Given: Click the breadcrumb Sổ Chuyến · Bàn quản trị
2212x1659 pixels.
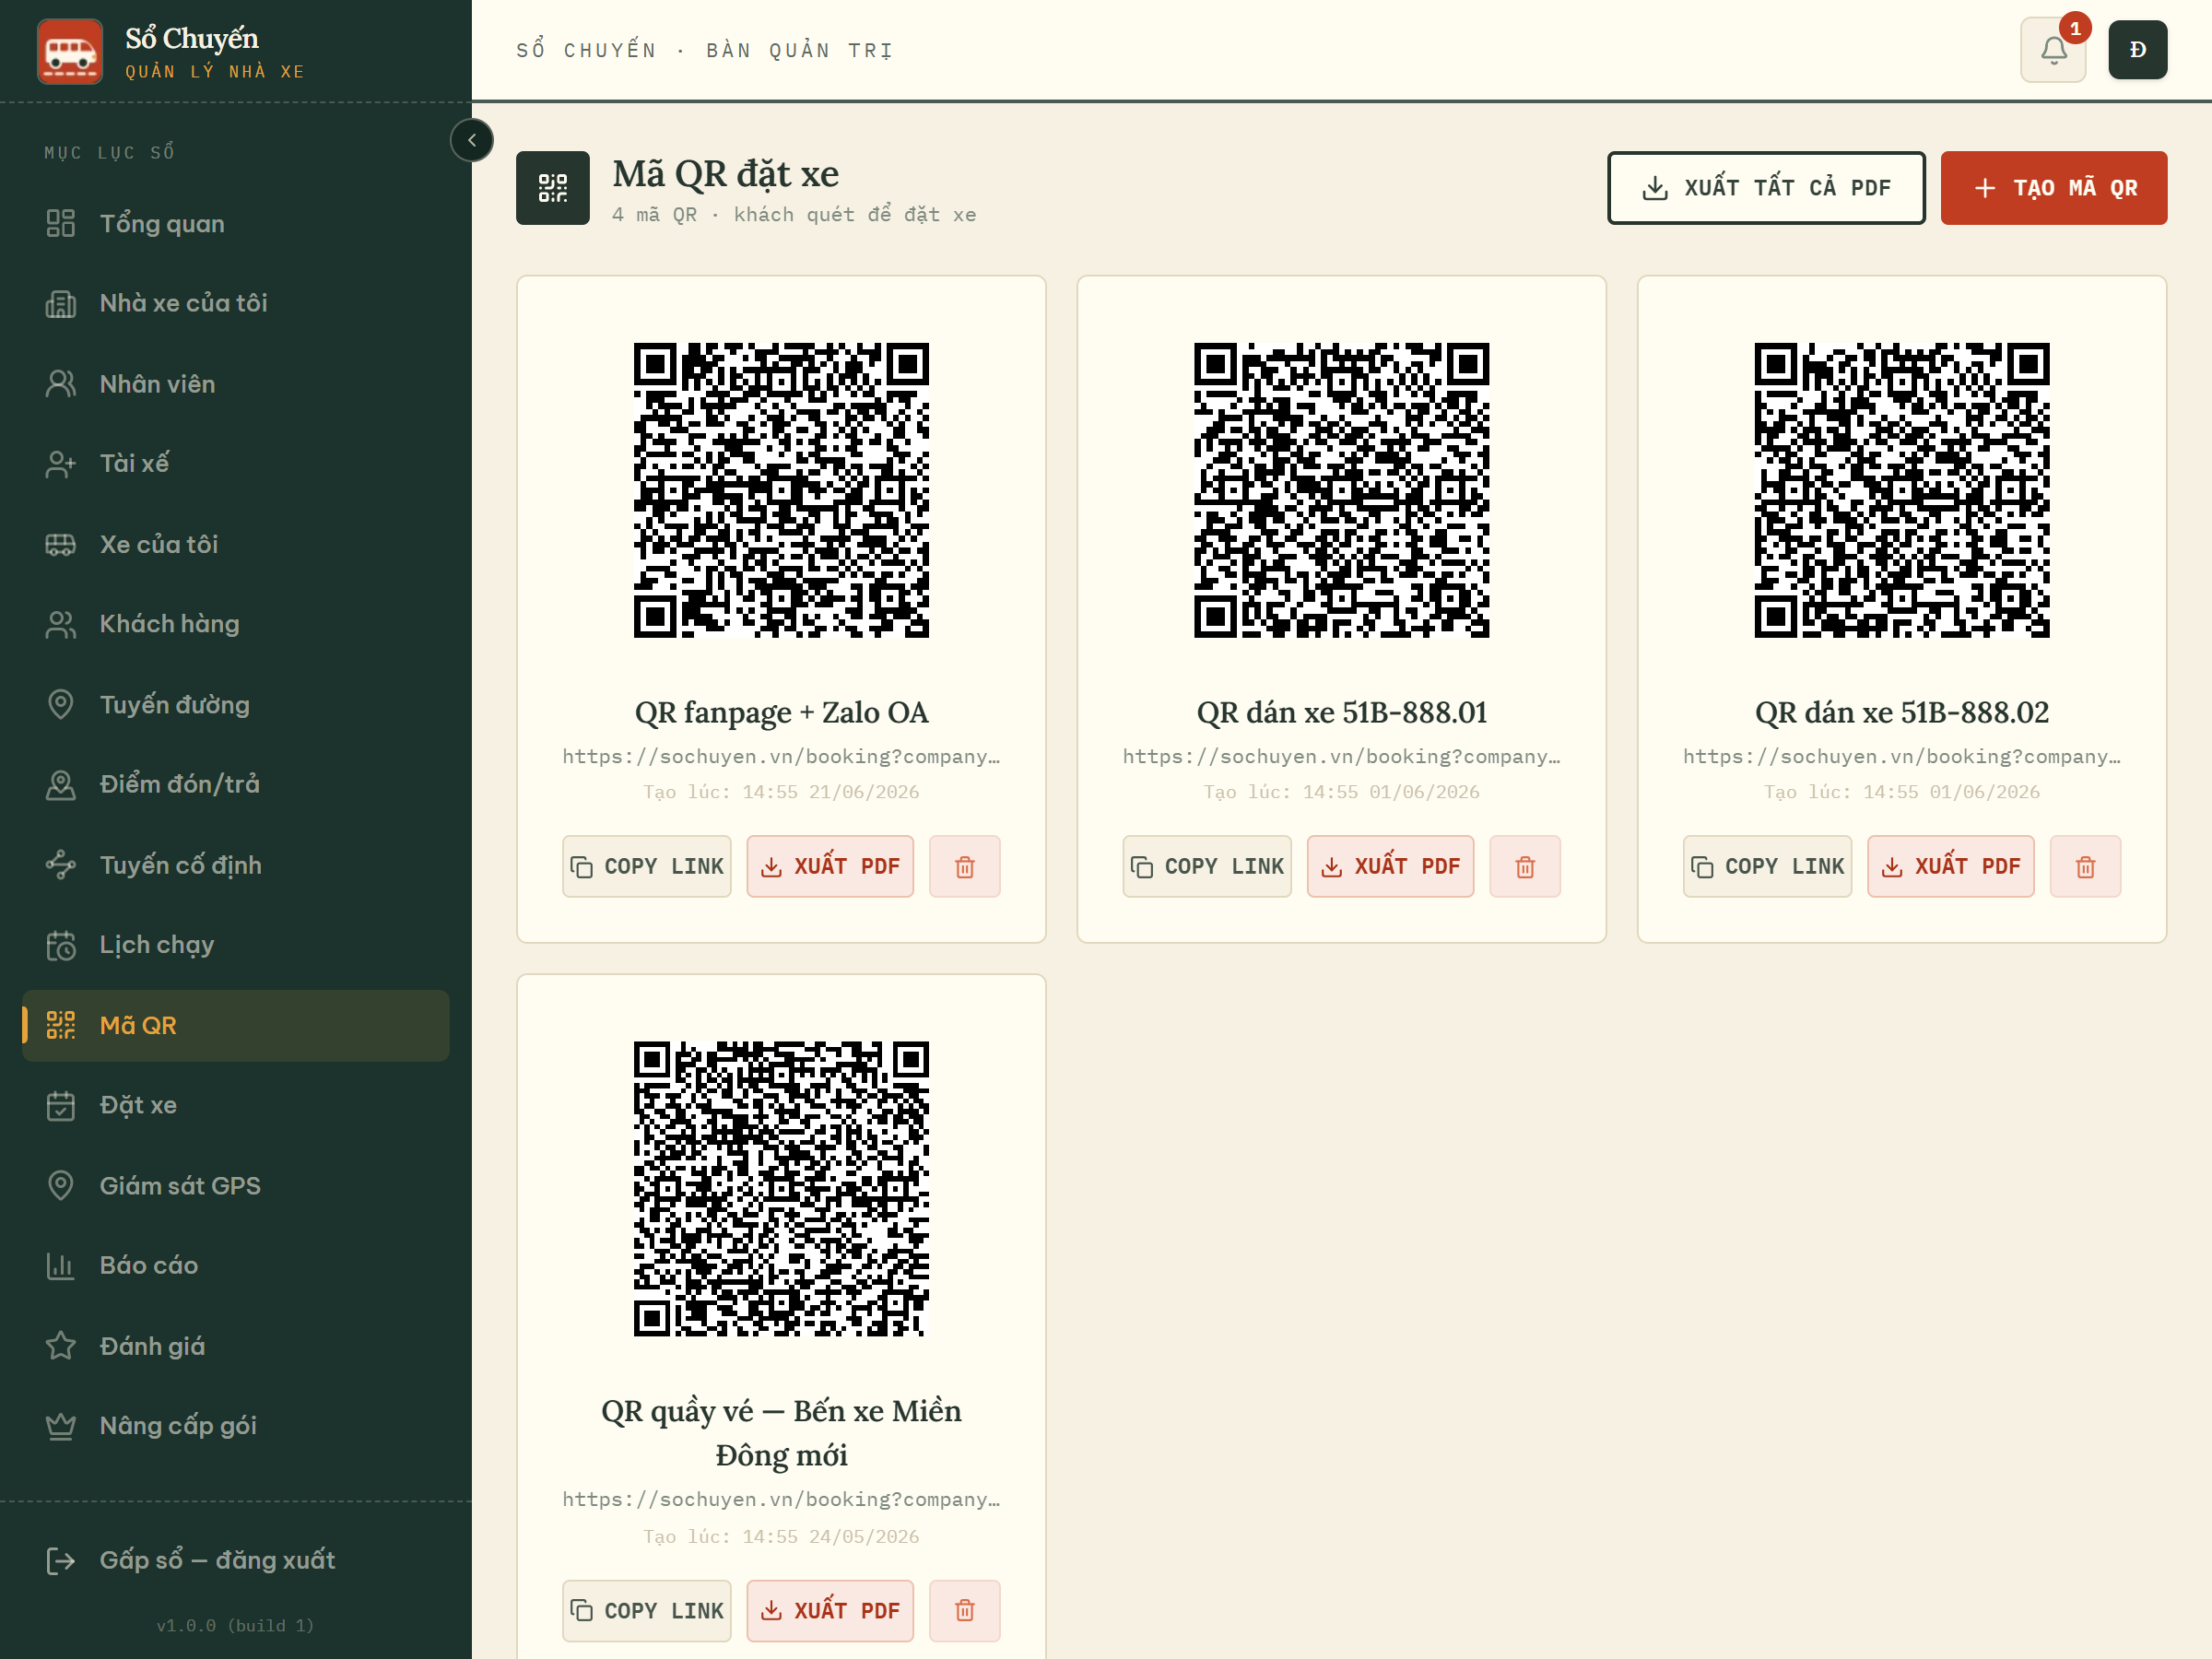Looking at the screenshot, I should (704, 50).
